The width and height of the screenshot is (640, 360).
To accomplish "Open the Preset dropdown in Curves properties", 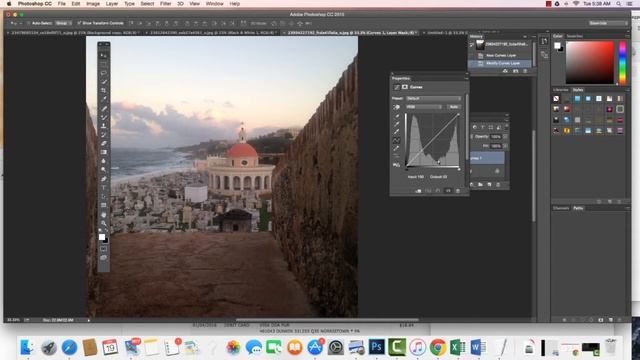I will click(x=433, y=98).
